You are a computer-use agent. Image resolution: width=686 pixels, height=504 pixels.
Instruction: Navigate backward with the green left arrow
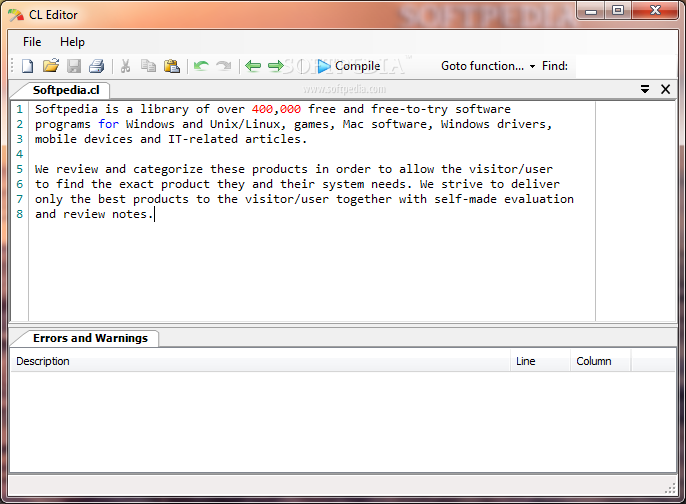(253, 66)
